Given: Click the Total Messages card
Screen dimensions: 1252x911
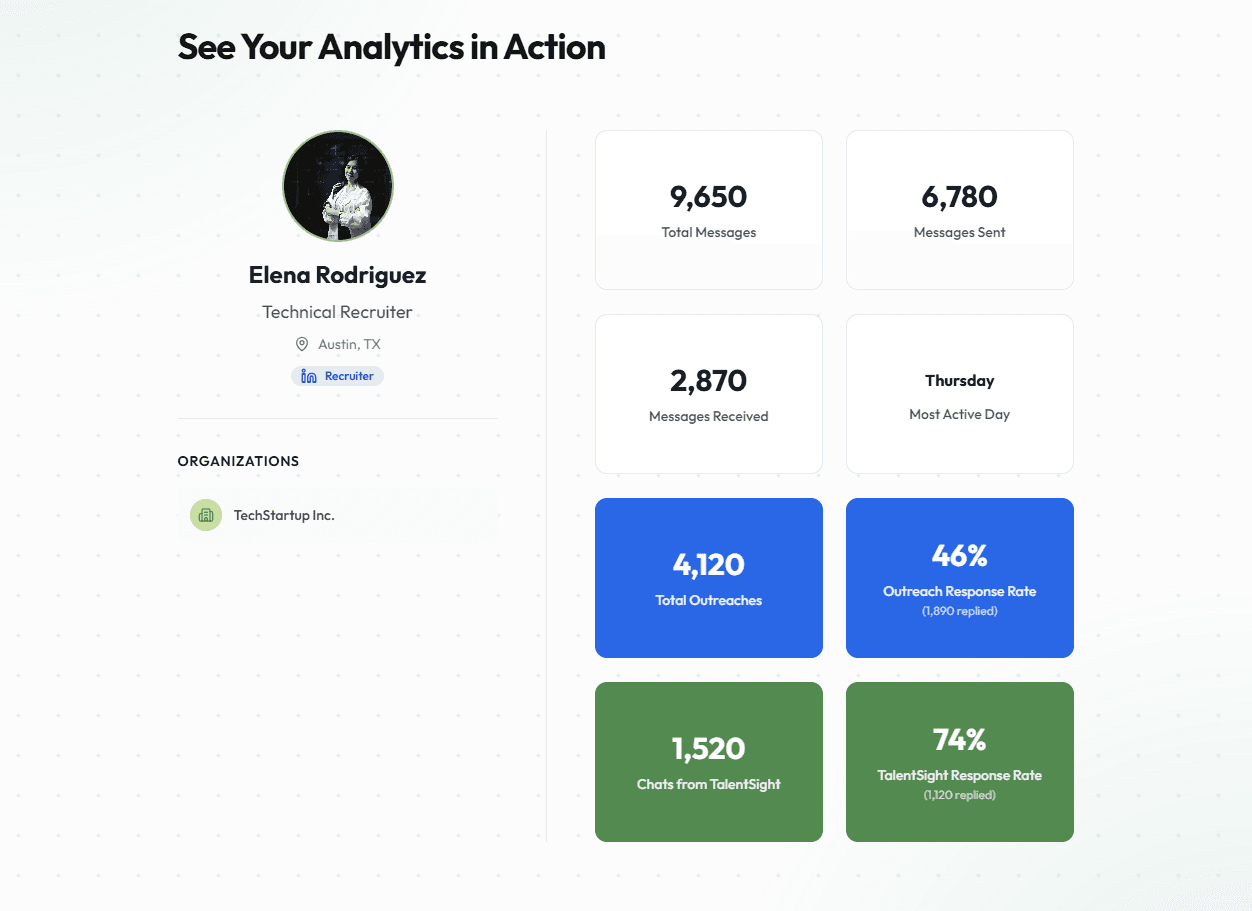Looking at the screenshot, I should [708, 210].
